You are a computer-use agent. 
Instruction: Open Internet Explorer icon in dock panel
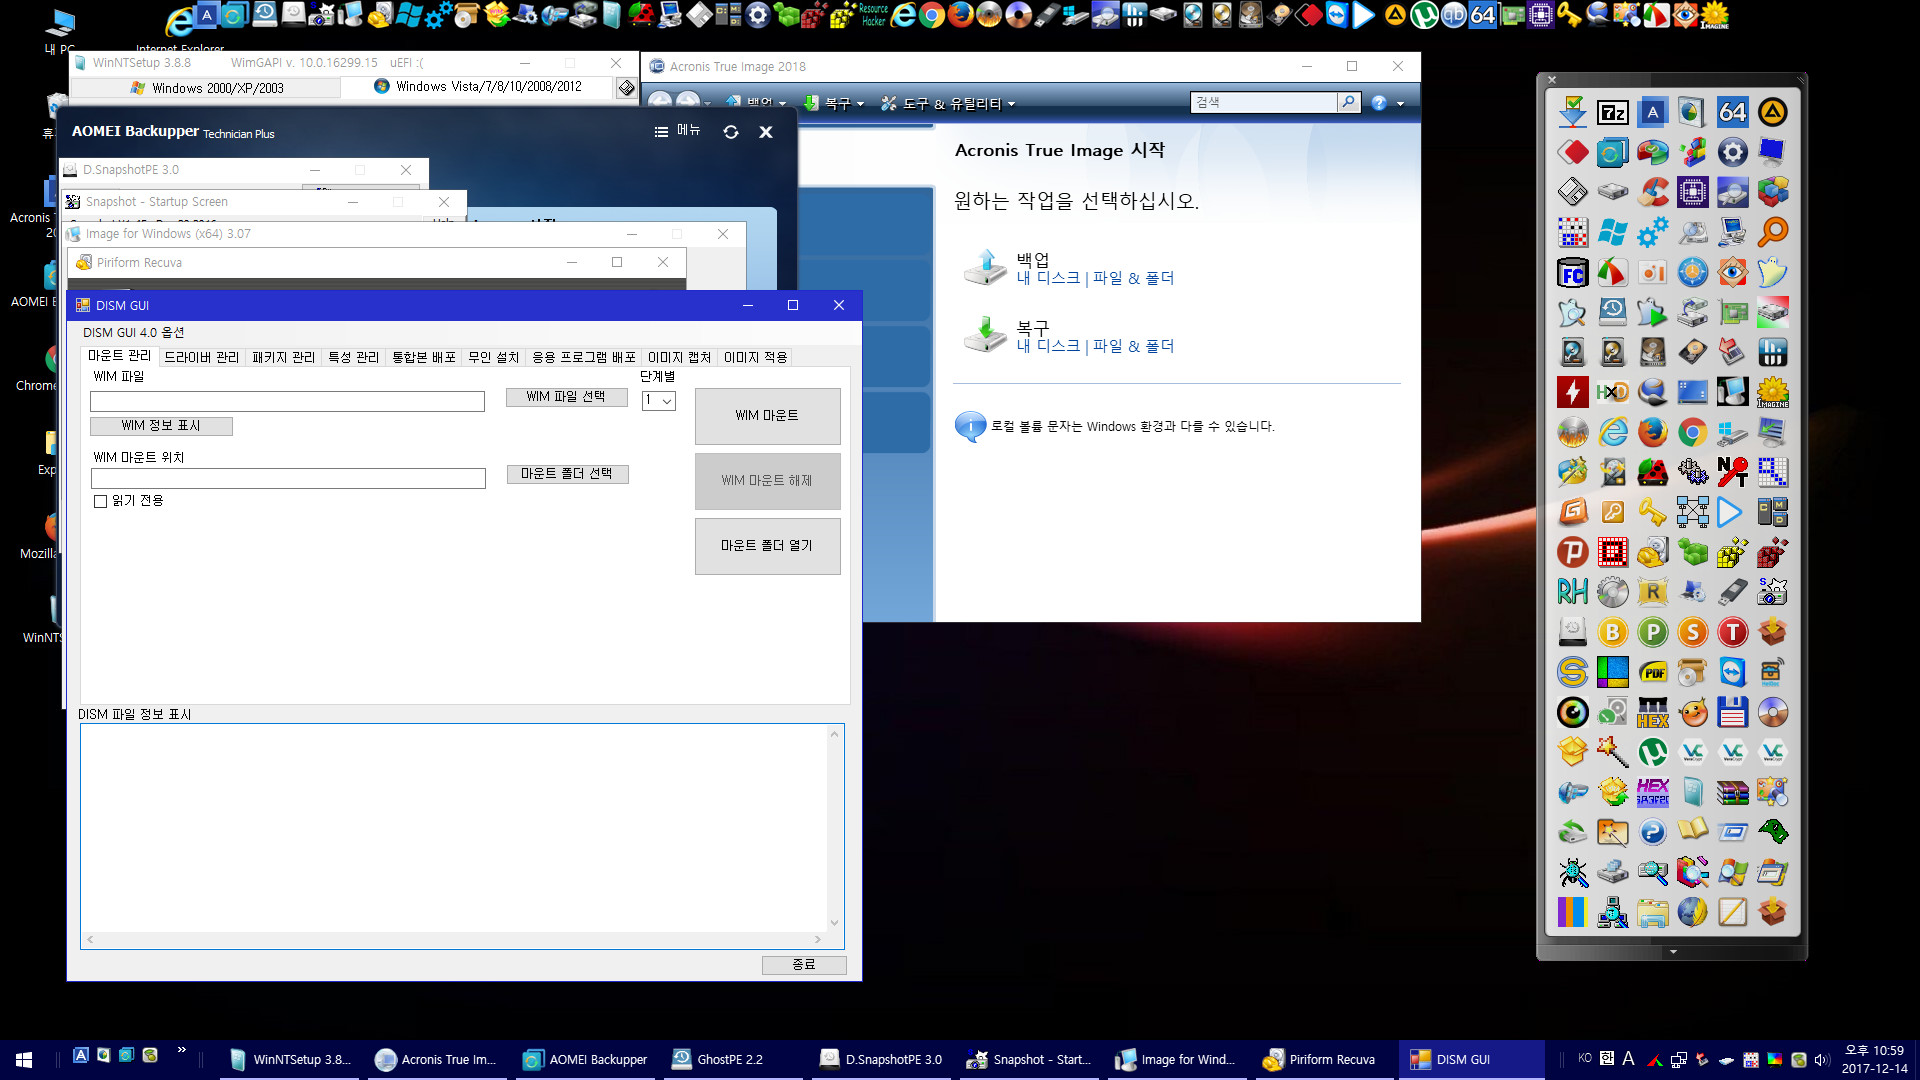tap(1612, 432)
